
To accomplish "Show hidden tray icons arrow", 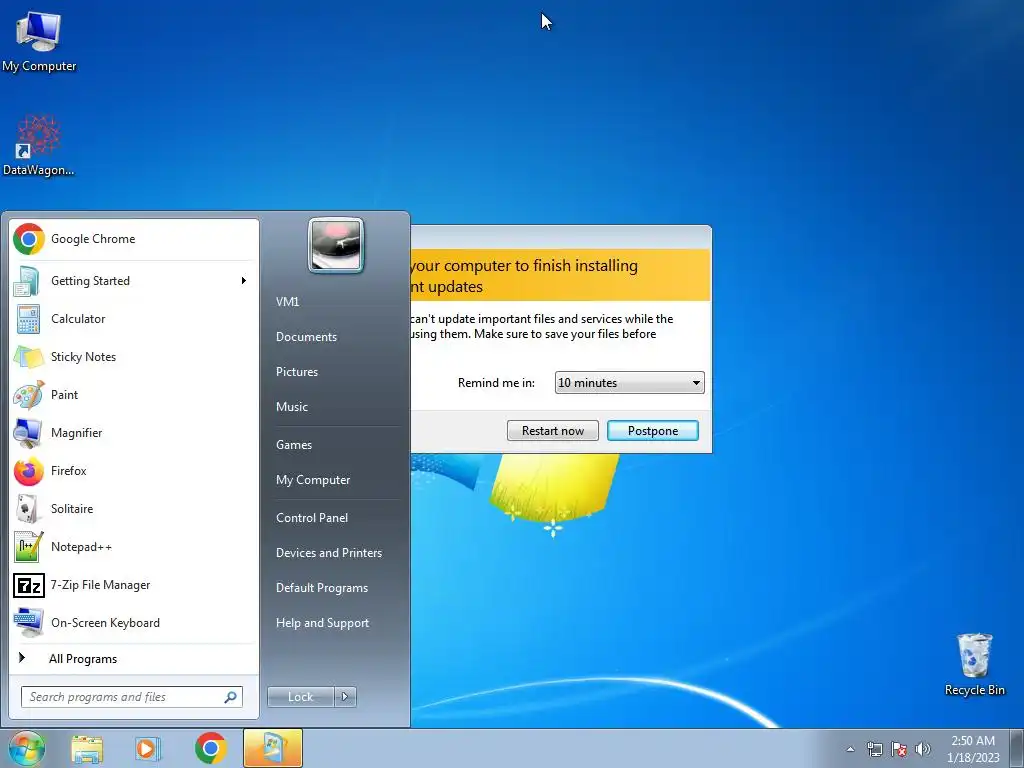I will tap(850, 749).
